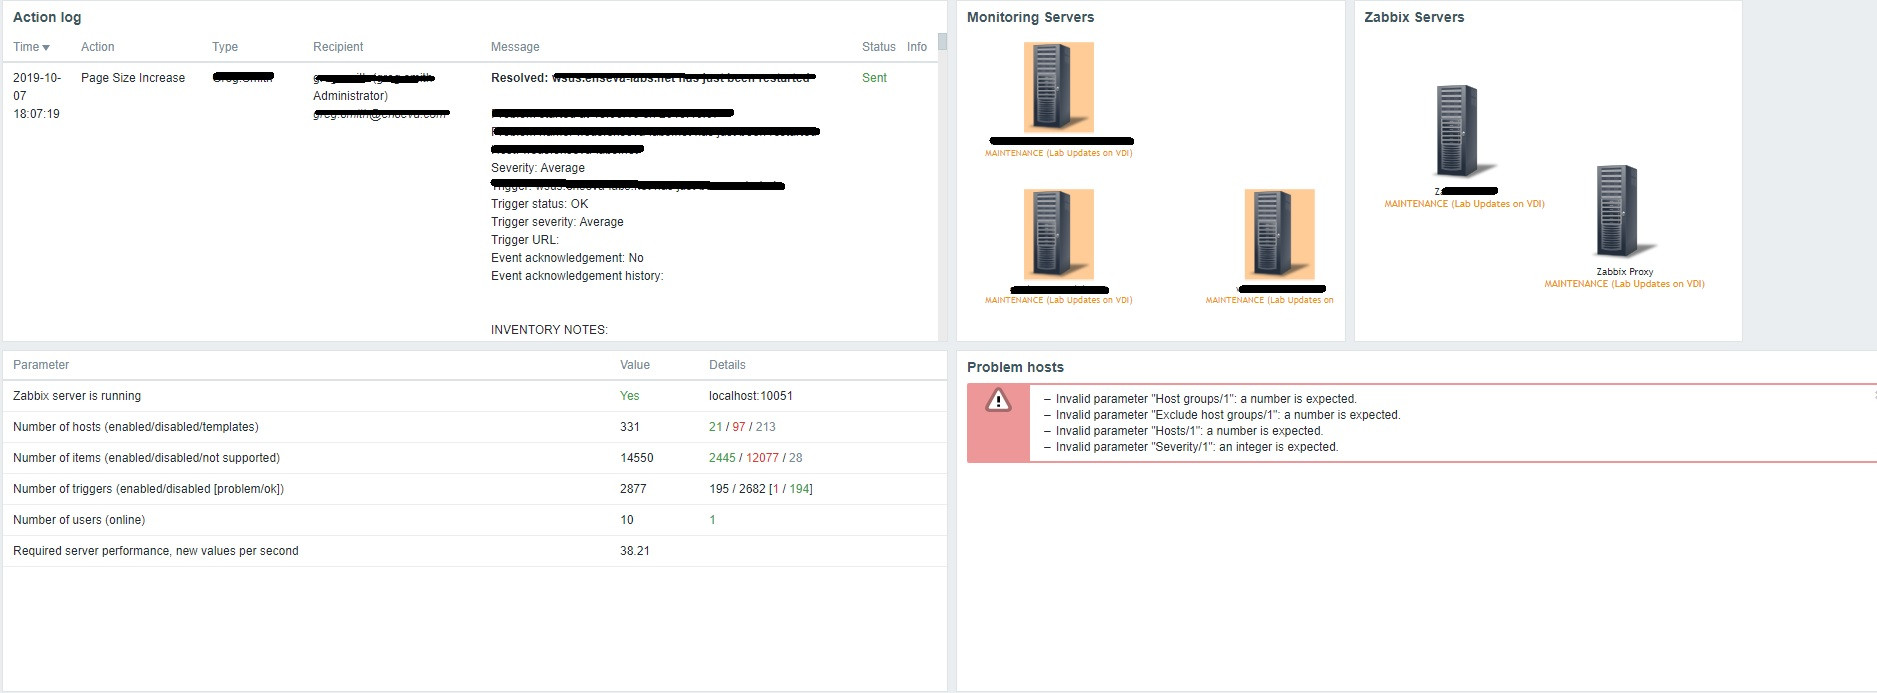Click the green 'Sent' status
The image size is (1877, 693).
point(874,78)
